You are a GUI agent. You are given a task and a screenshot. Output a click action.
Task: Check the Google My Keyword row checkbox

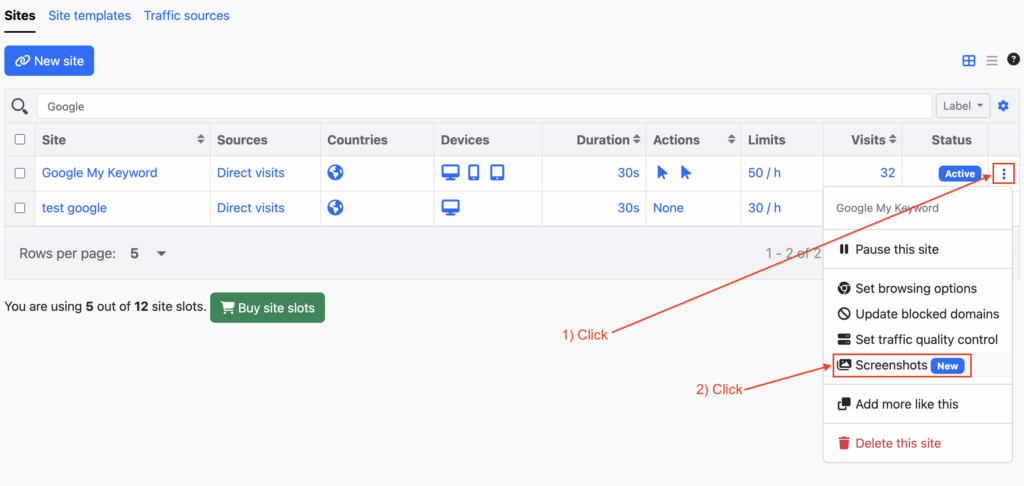(x=20, y=173)
